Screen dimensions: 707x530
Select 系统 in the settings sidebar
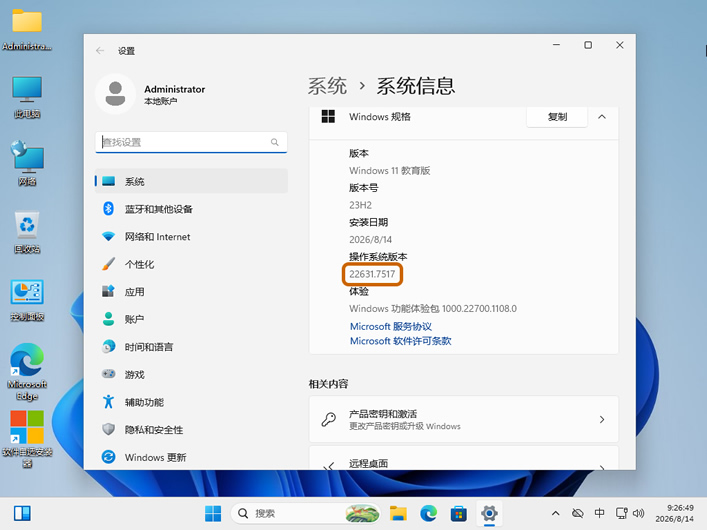(191, 181)
